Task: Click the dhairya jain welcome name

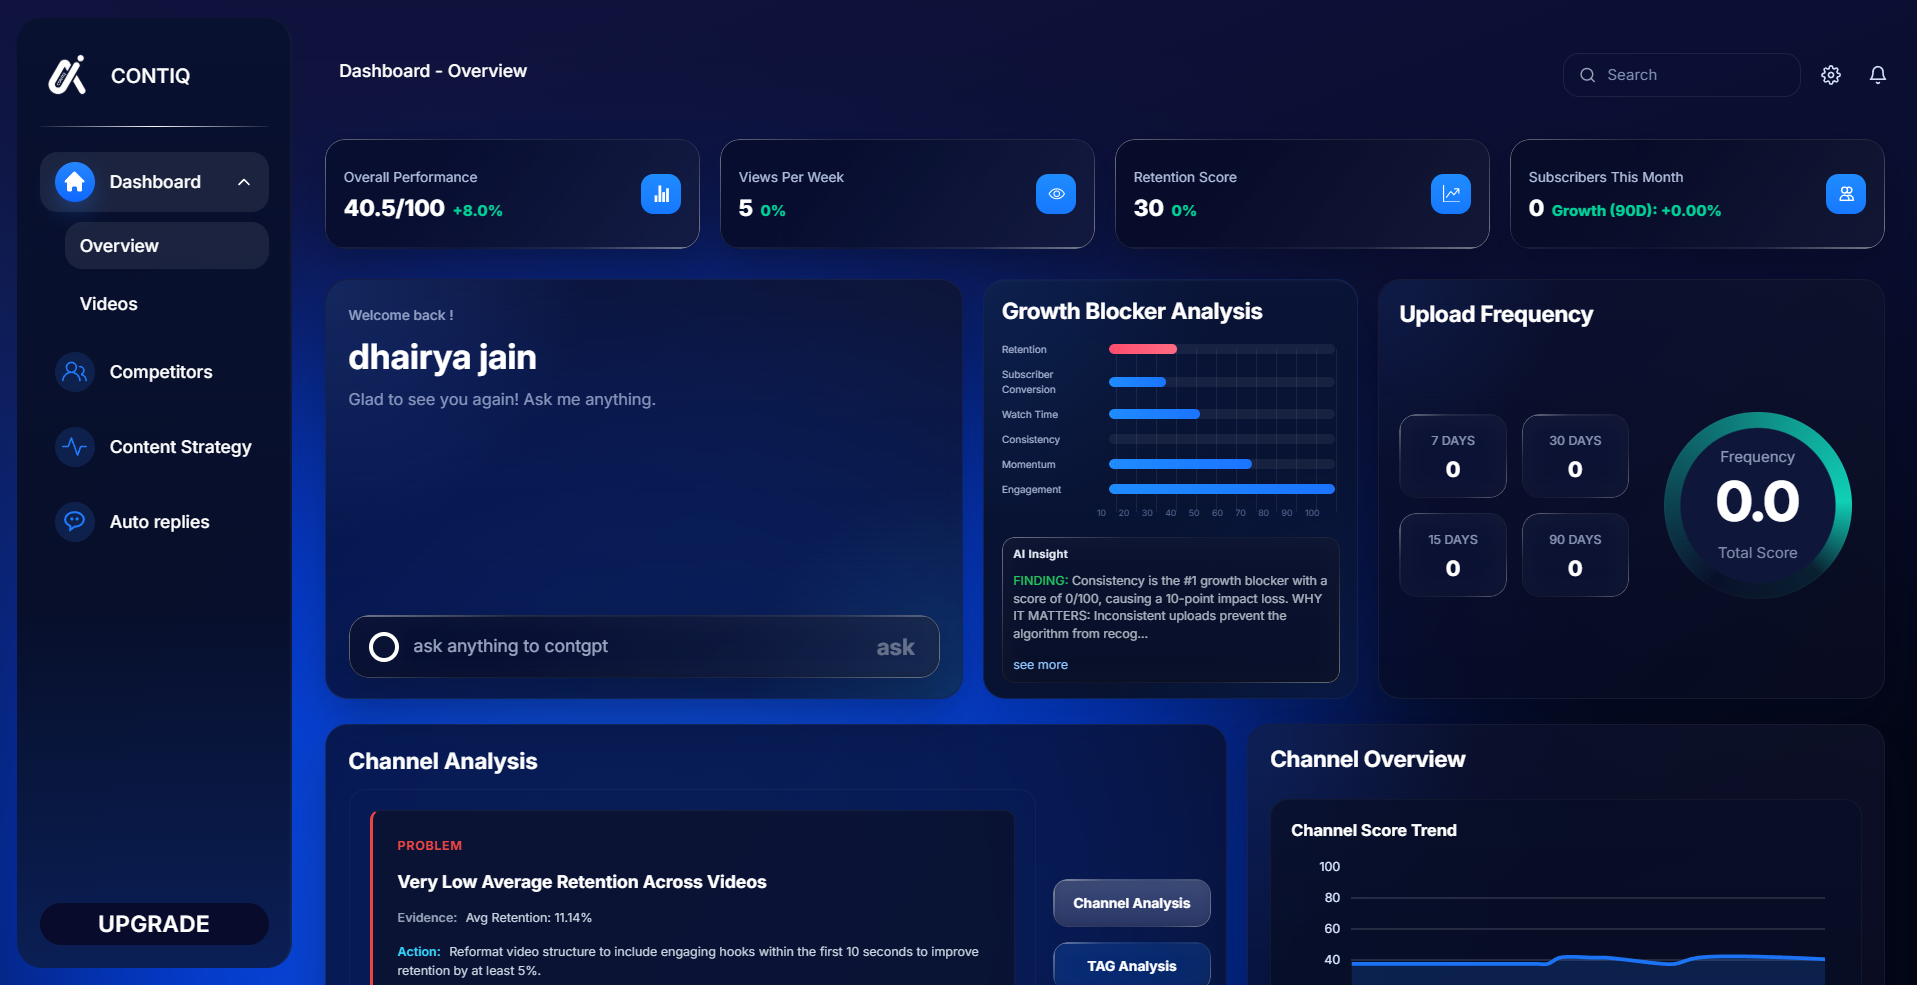Action: tap(442, 357)
